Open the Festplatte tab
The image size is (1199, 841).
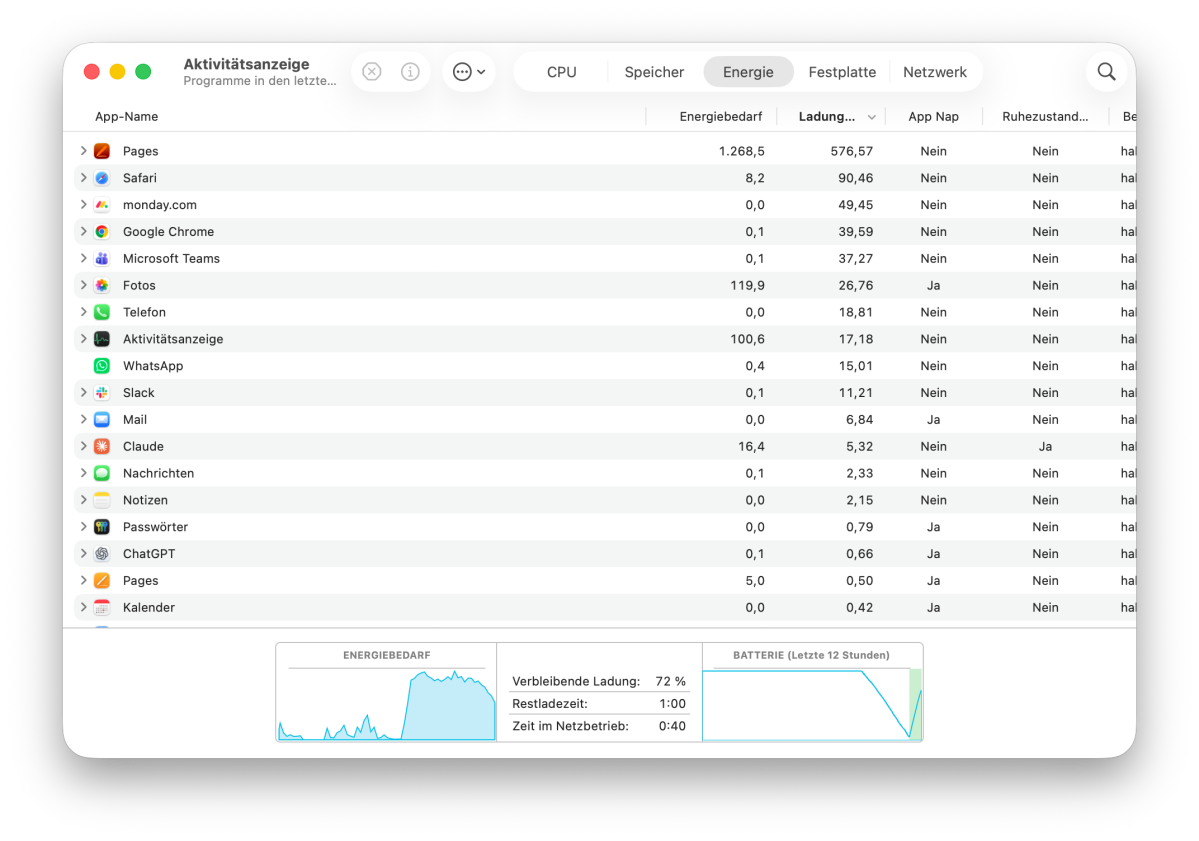(x=842, y=72)
